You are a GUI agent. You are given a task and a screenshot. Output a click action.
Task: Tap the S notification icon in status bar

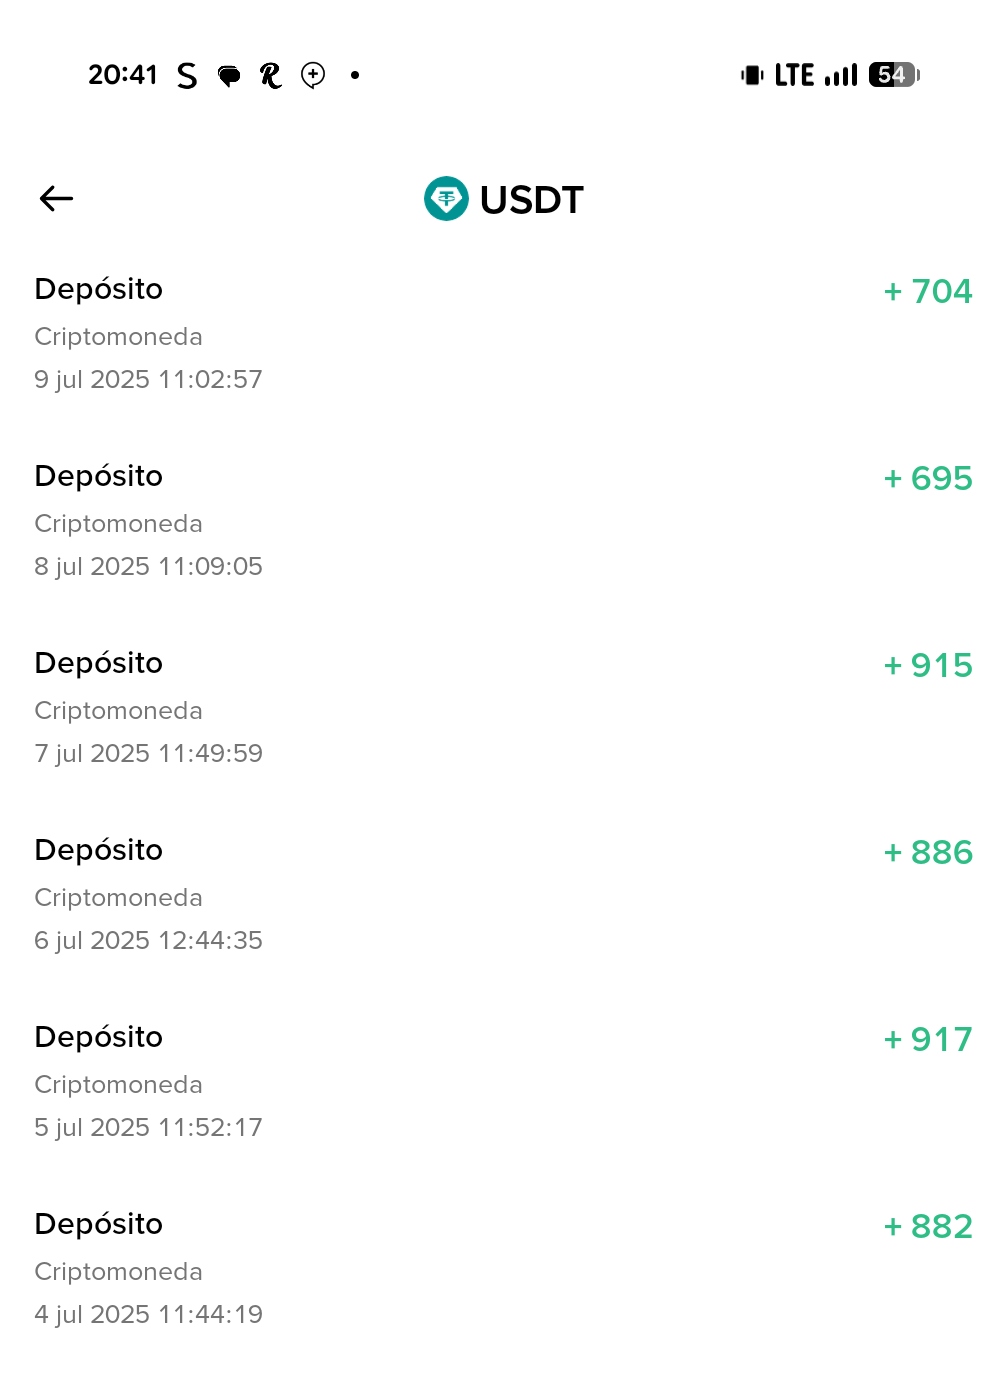187,76
